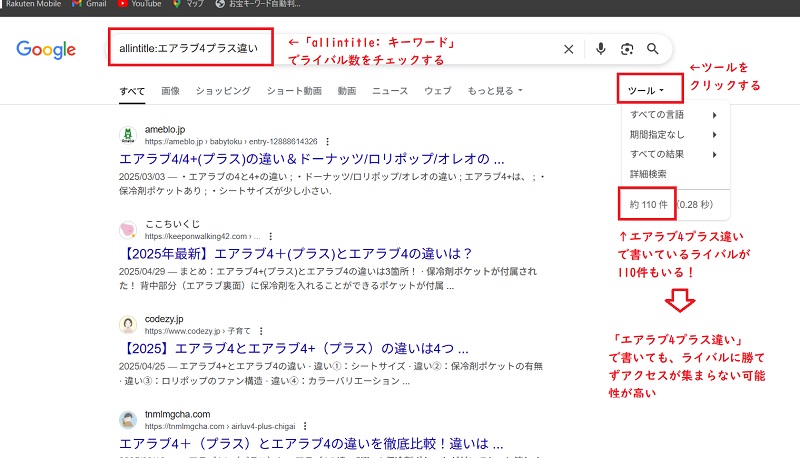Click the Google logo
The height and width of the screenshot is (458, 800).
pos(46,49)
